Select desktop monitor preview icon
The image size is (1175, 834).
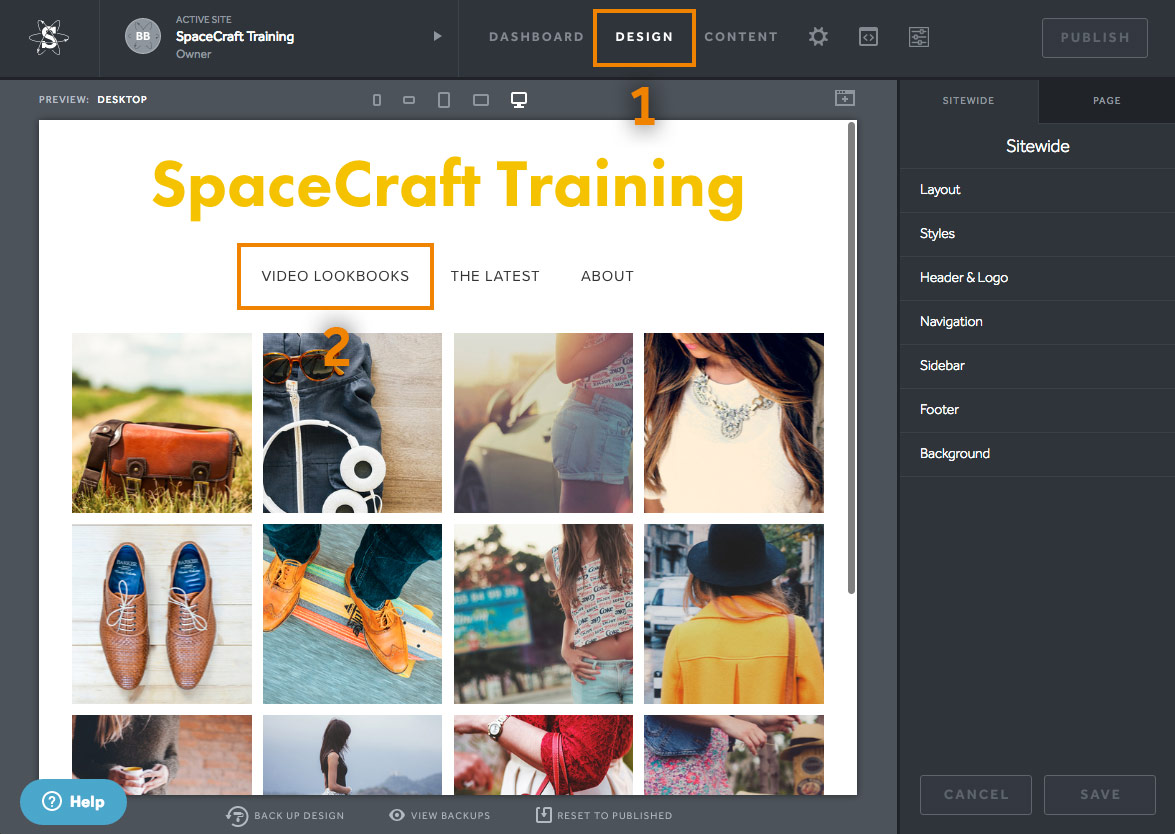(519, 100)
